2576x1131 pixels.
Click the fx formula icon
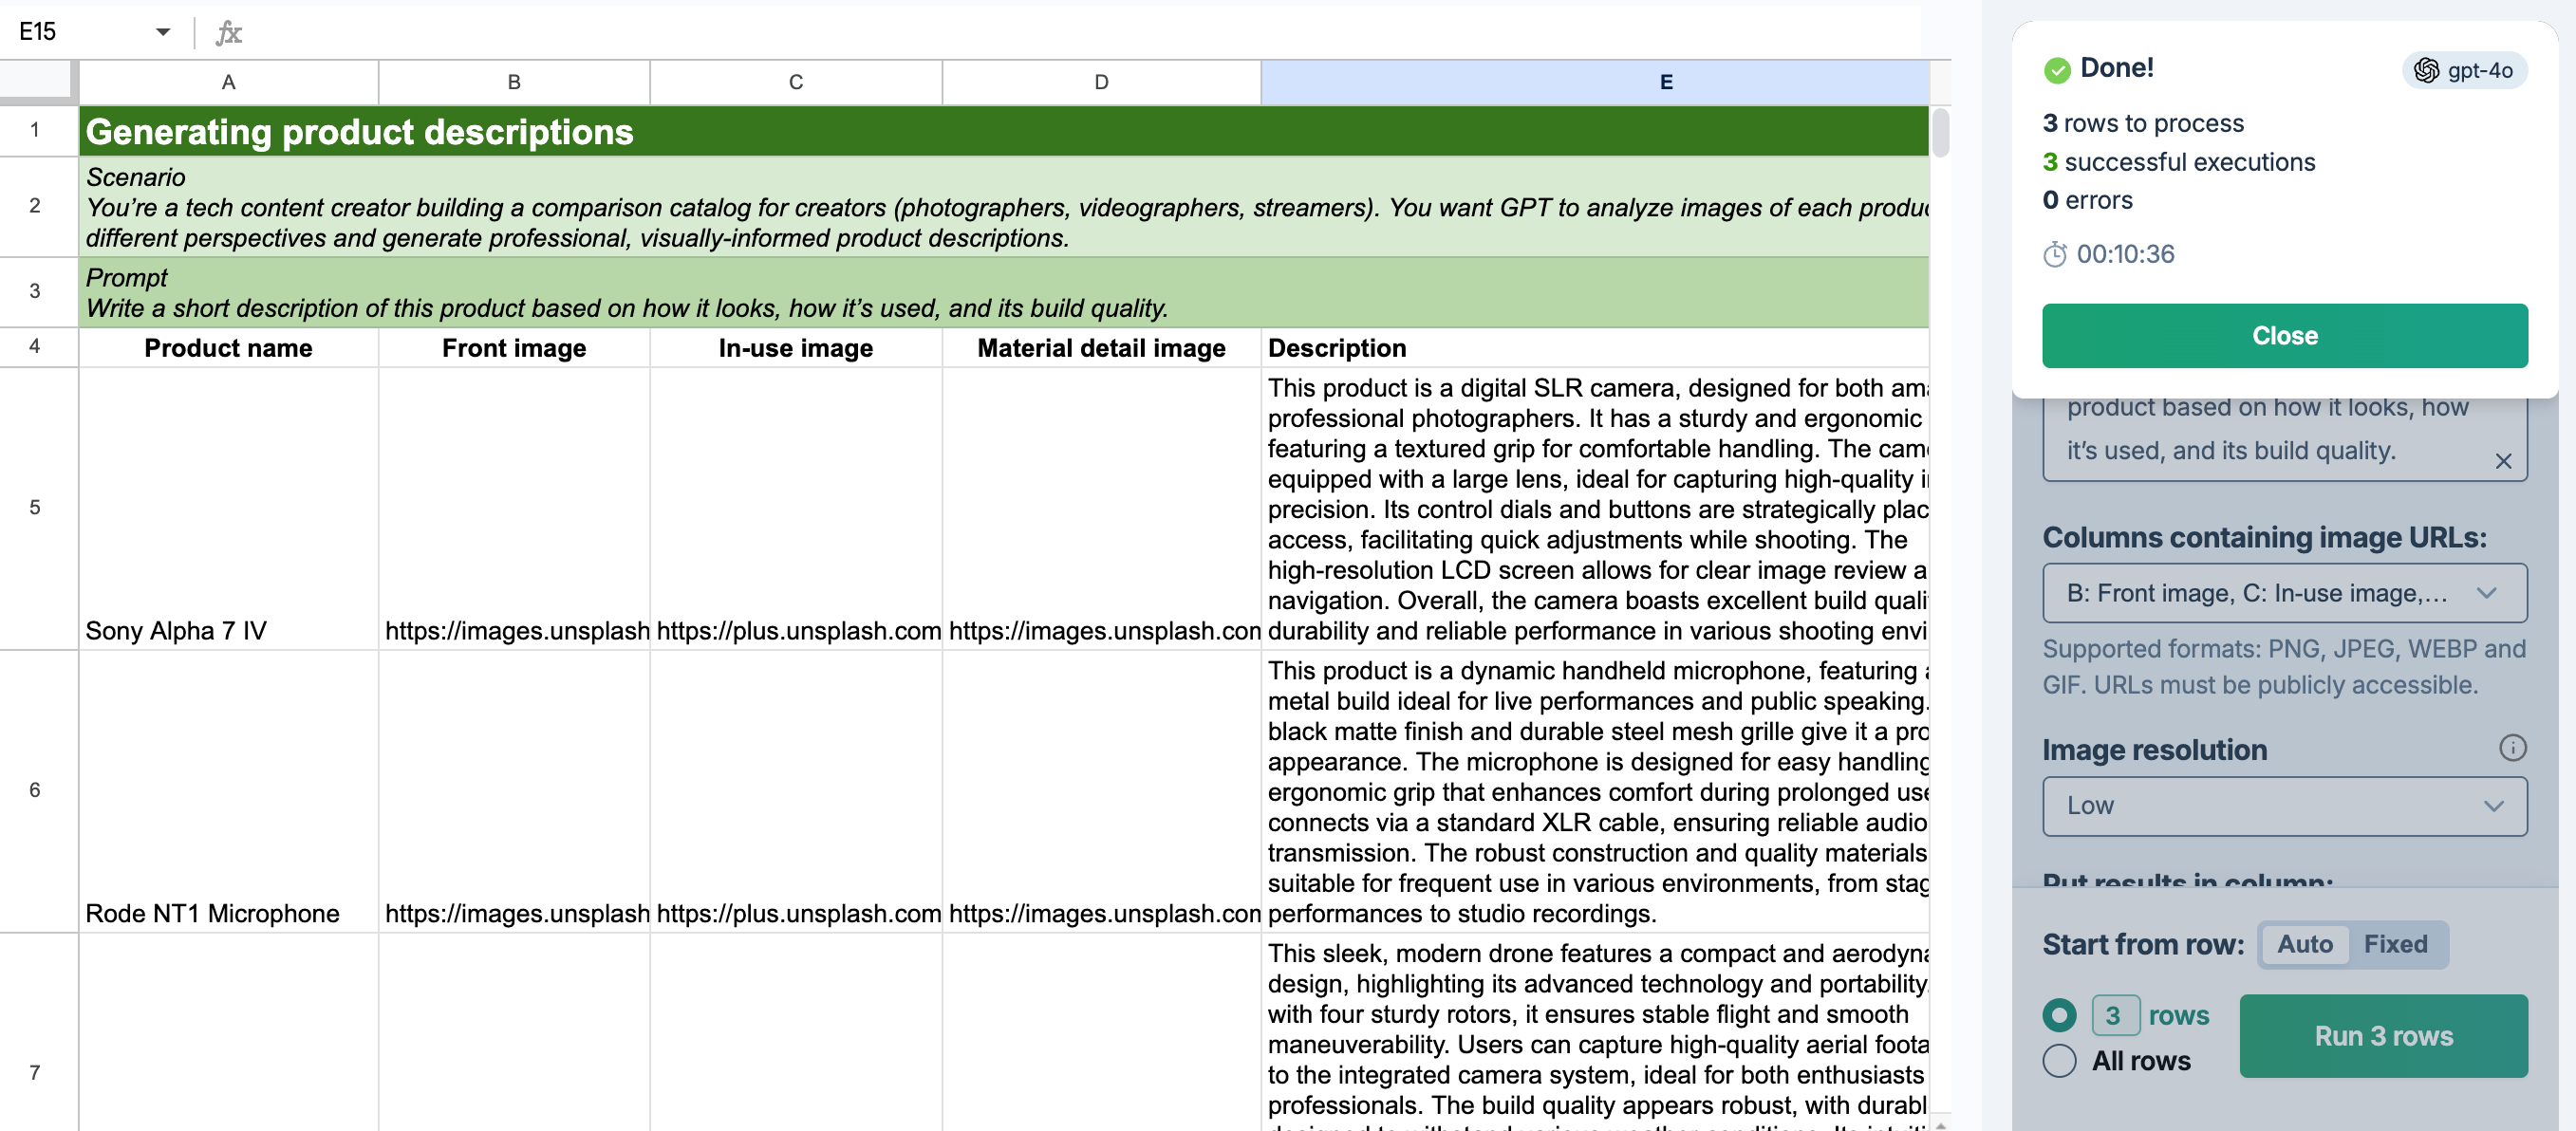tap(229, 32)
